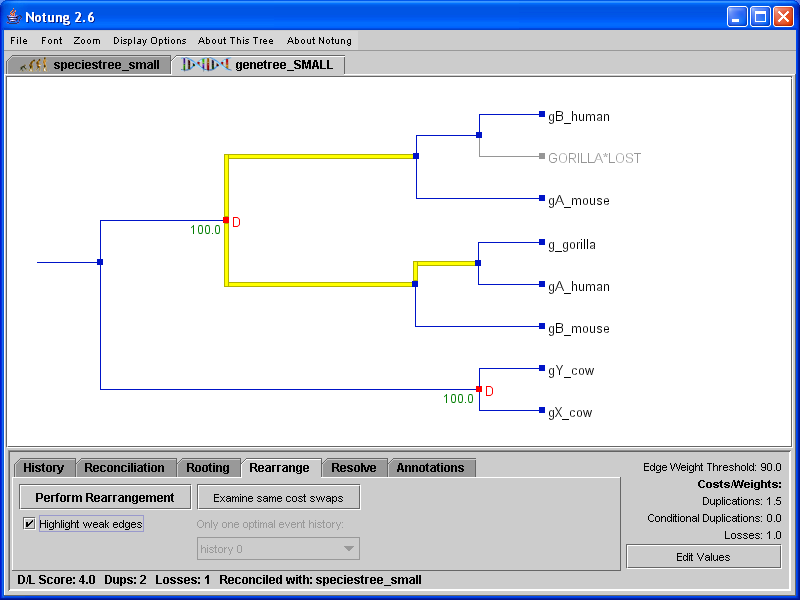800x600 pixels.
Task: Open the history 0 dropdown
Action: pyautogui.click(x=277, y=549)
